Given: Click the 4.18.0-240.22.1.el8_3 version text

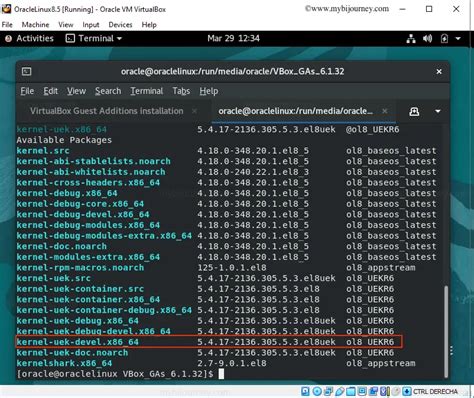Looking at the screenshot, I should (x=253, y=172).
